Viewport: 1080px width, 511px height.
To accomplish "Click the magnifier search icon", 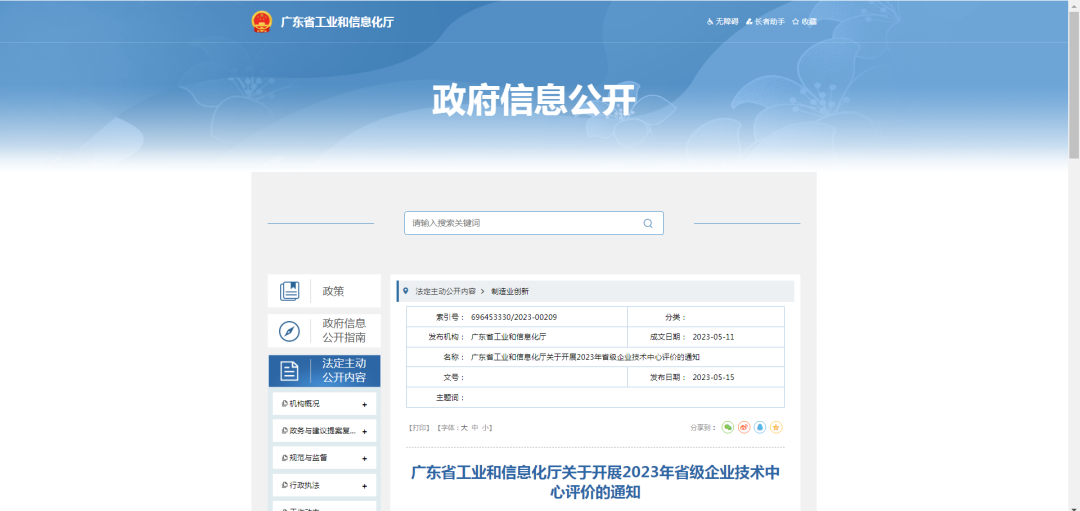I will tap(647, 223).
